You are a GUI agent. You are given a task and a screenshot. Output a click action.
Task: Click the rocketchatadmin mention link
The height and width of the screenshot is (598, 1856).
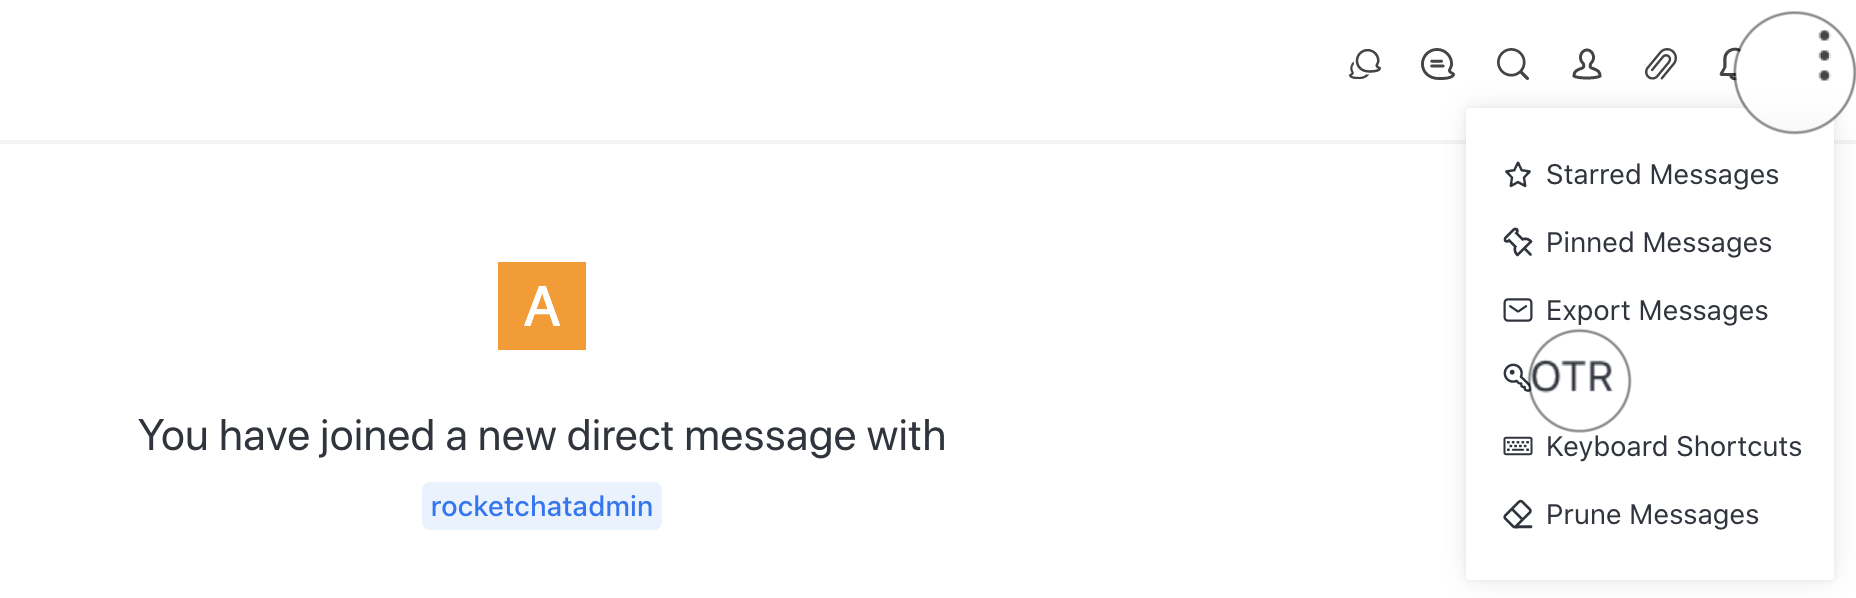541,507
